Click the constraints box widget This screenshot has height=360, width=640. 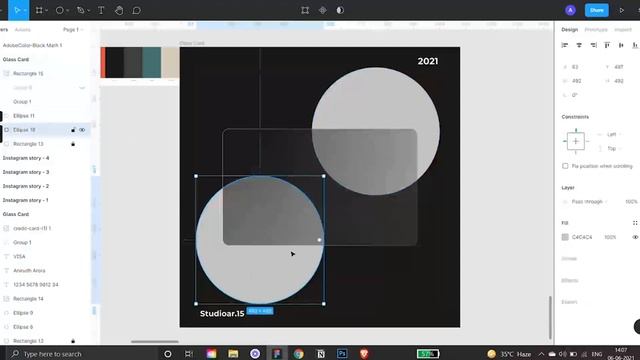pyautogui.click(x=576, y=141)
